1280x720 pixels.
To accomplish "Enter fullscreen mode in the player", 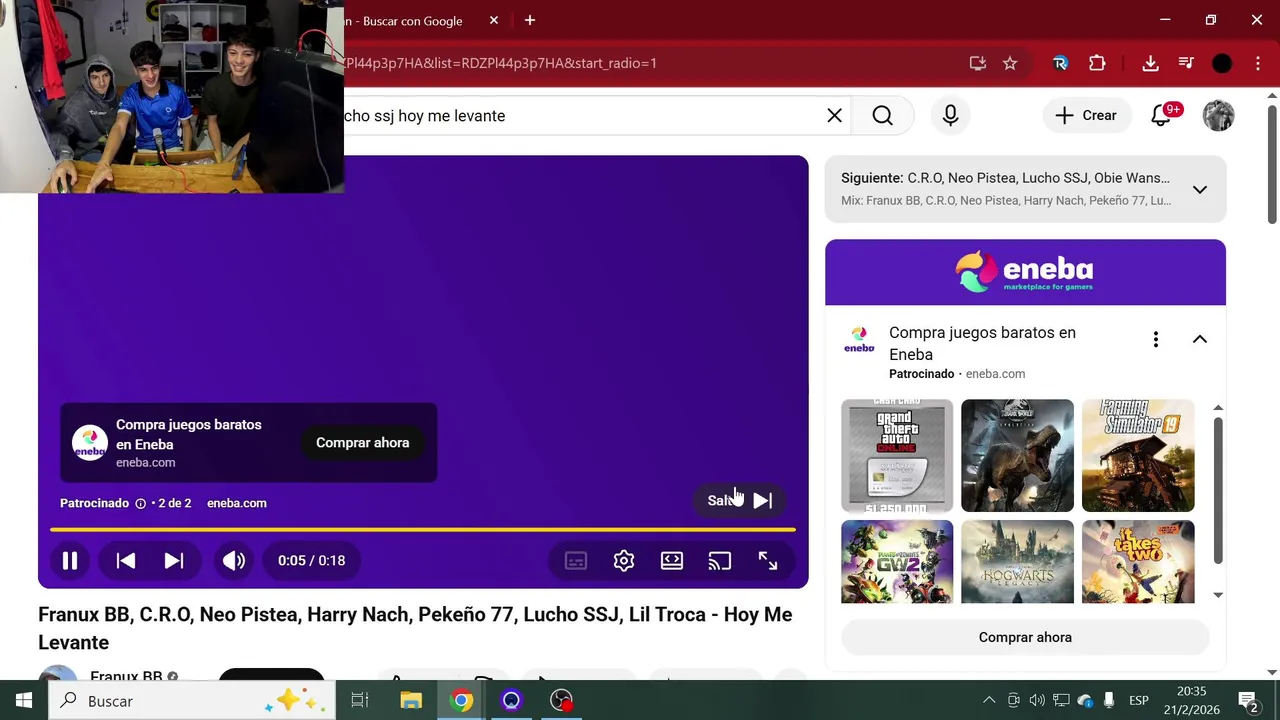I will point(768,561).
